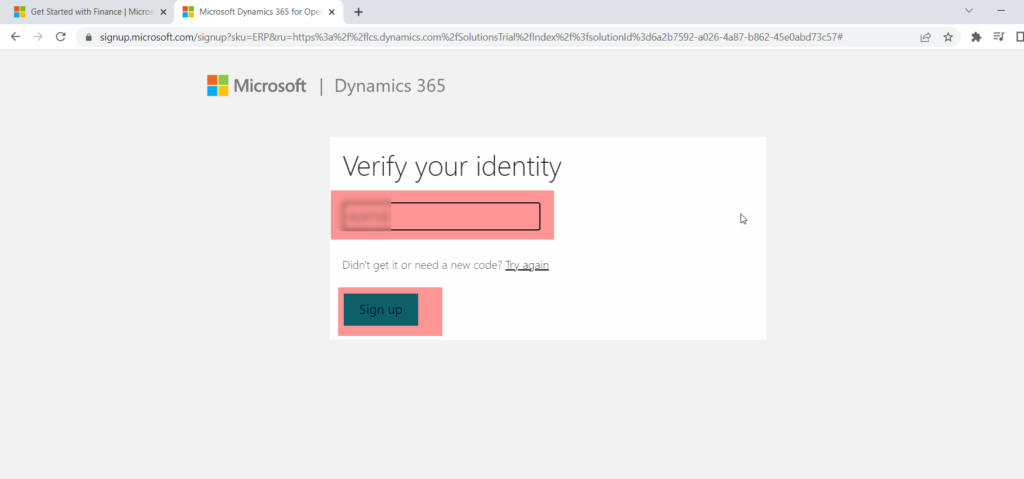Open the side panel icon
The image size is (1024, 479).
tap(1019, 37)
